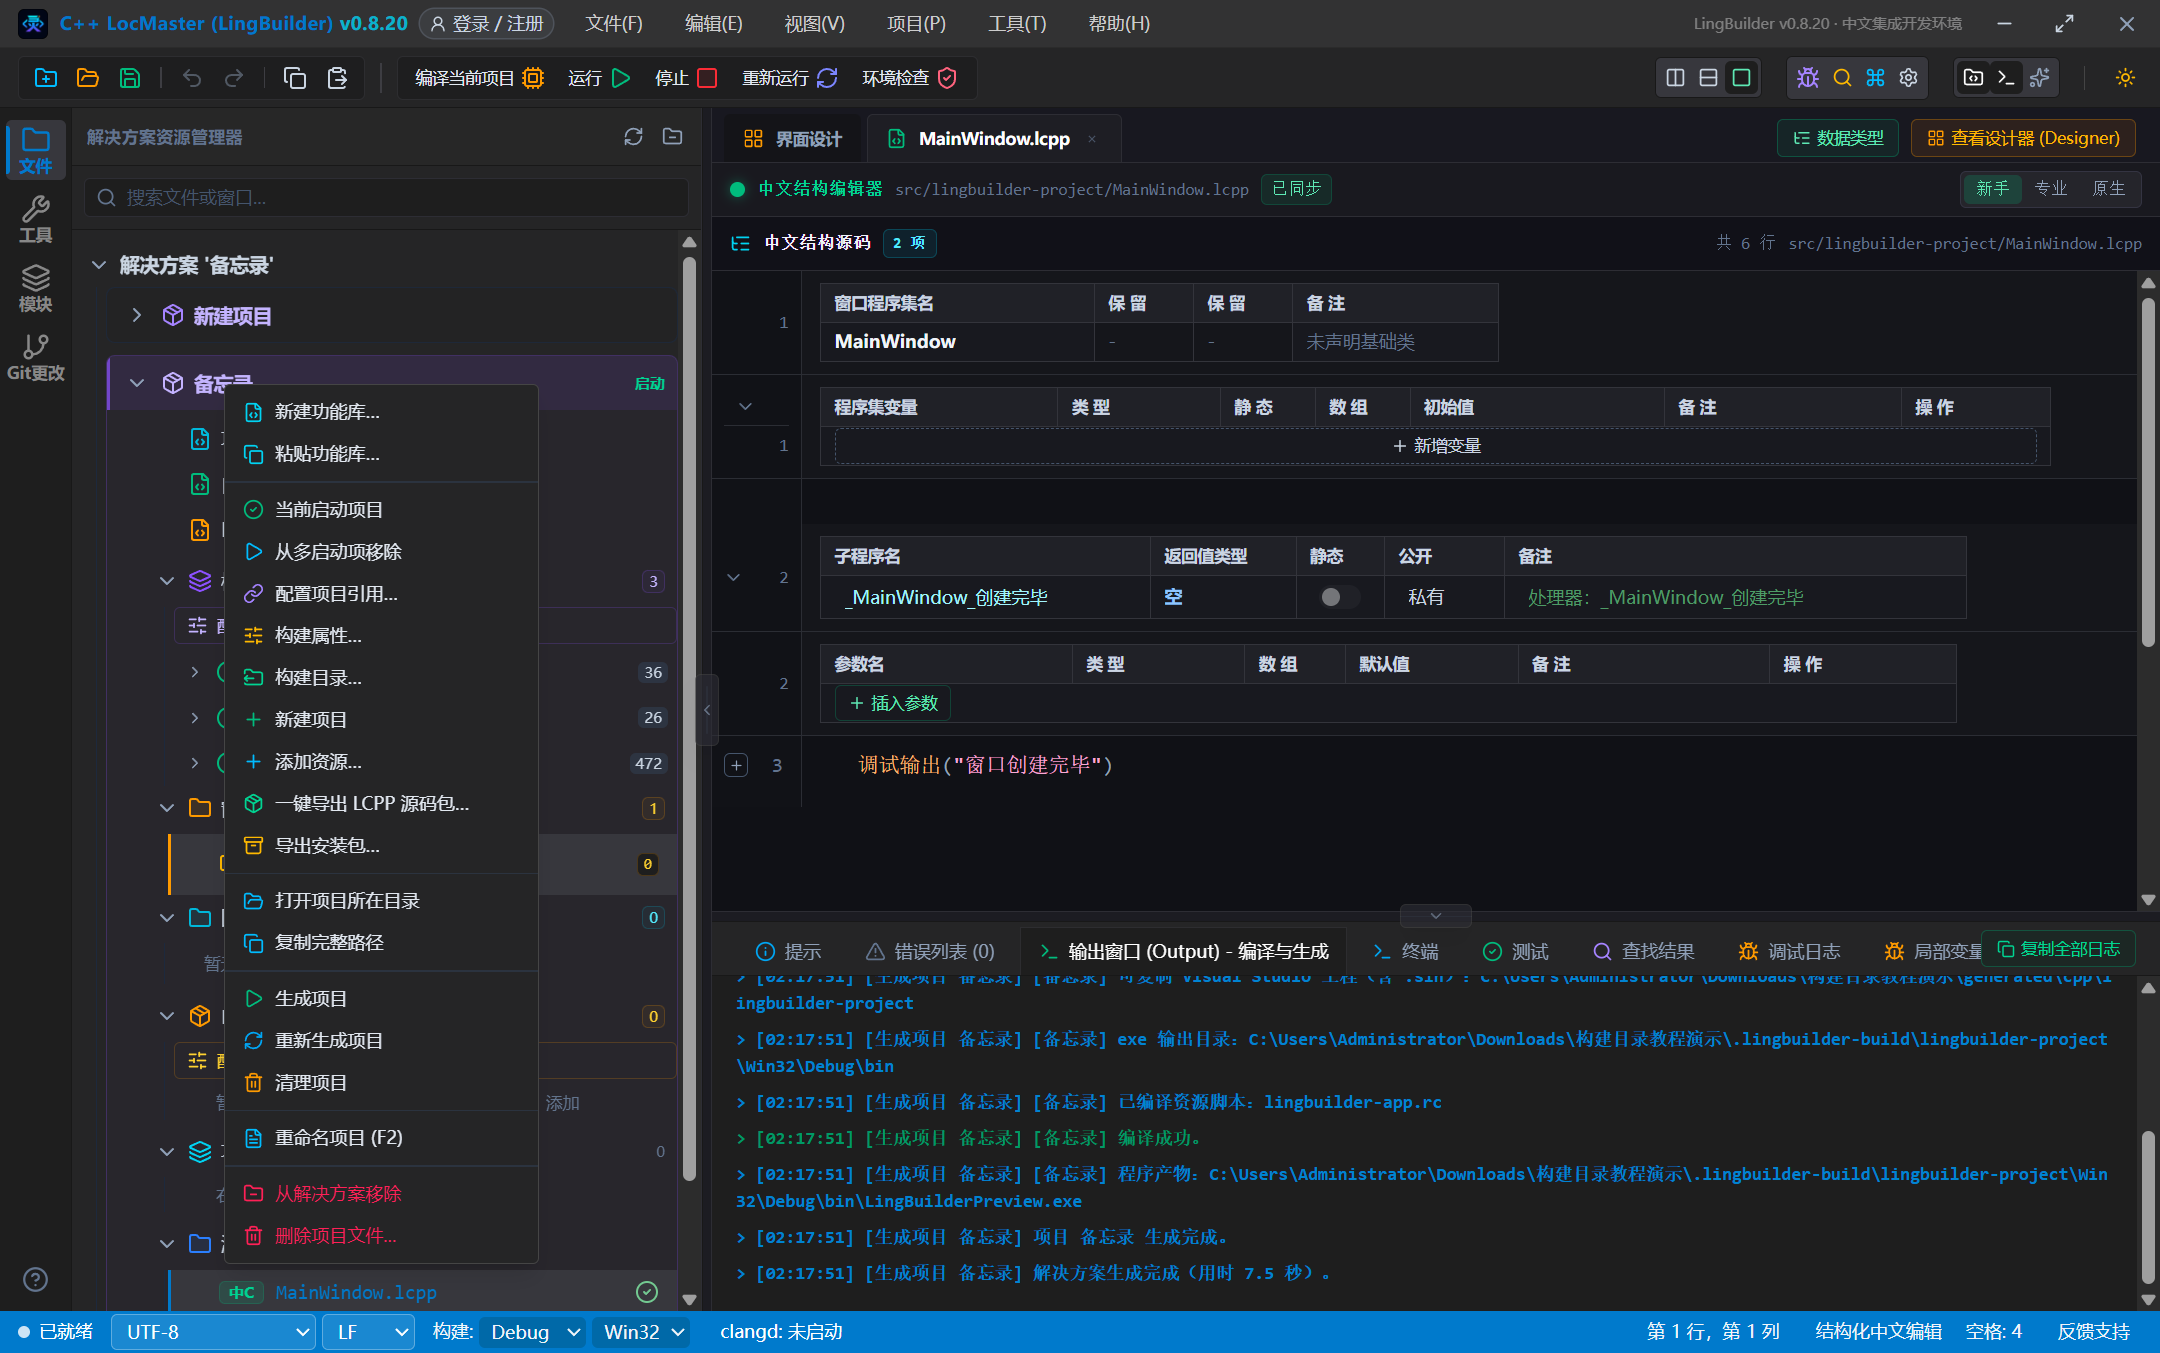The width and height of the screenshot is (2160, 1353).
Task: Choose 重新生成项目 from context menu
Action: (381, 1041)
